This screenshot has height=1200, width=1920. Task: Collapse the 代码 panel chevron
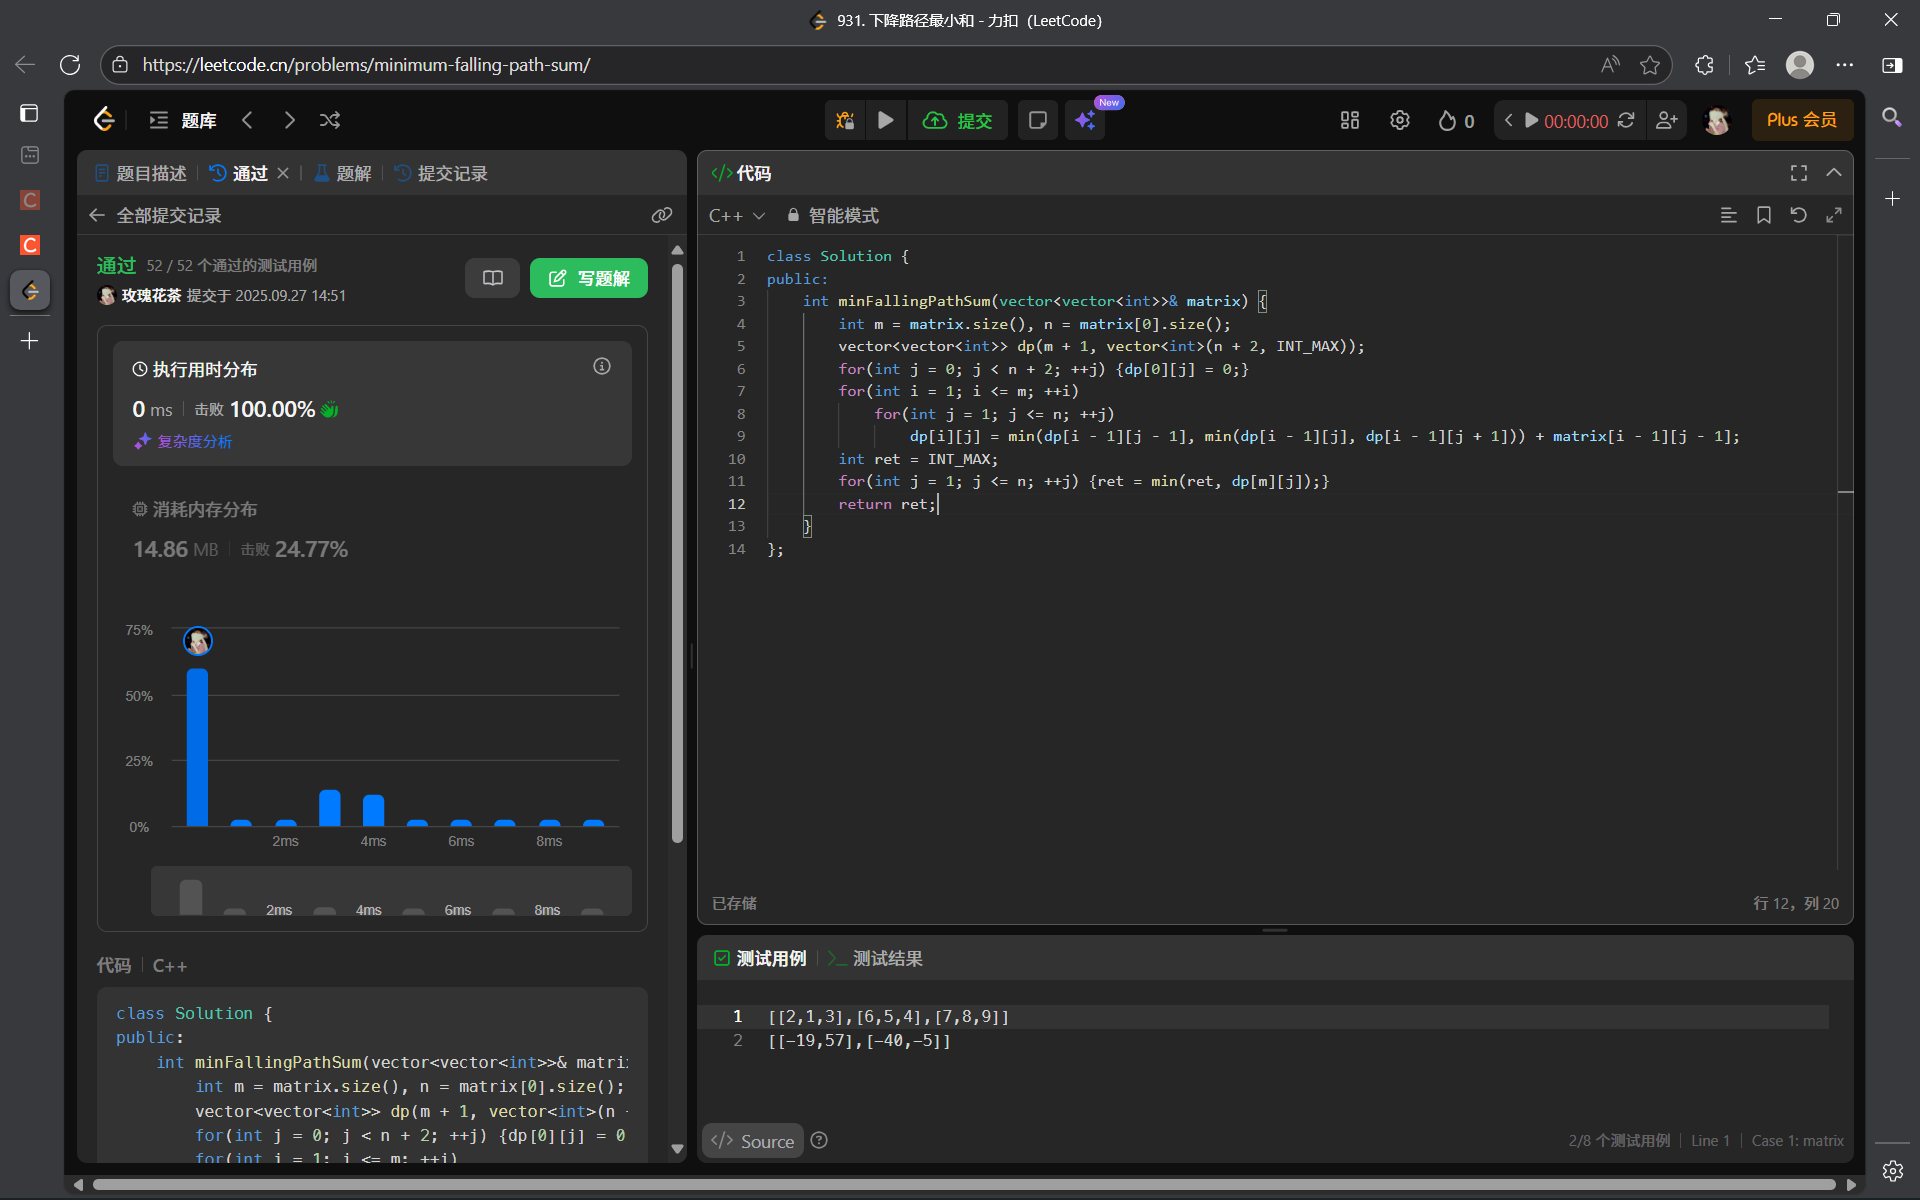click(1834, 173)
